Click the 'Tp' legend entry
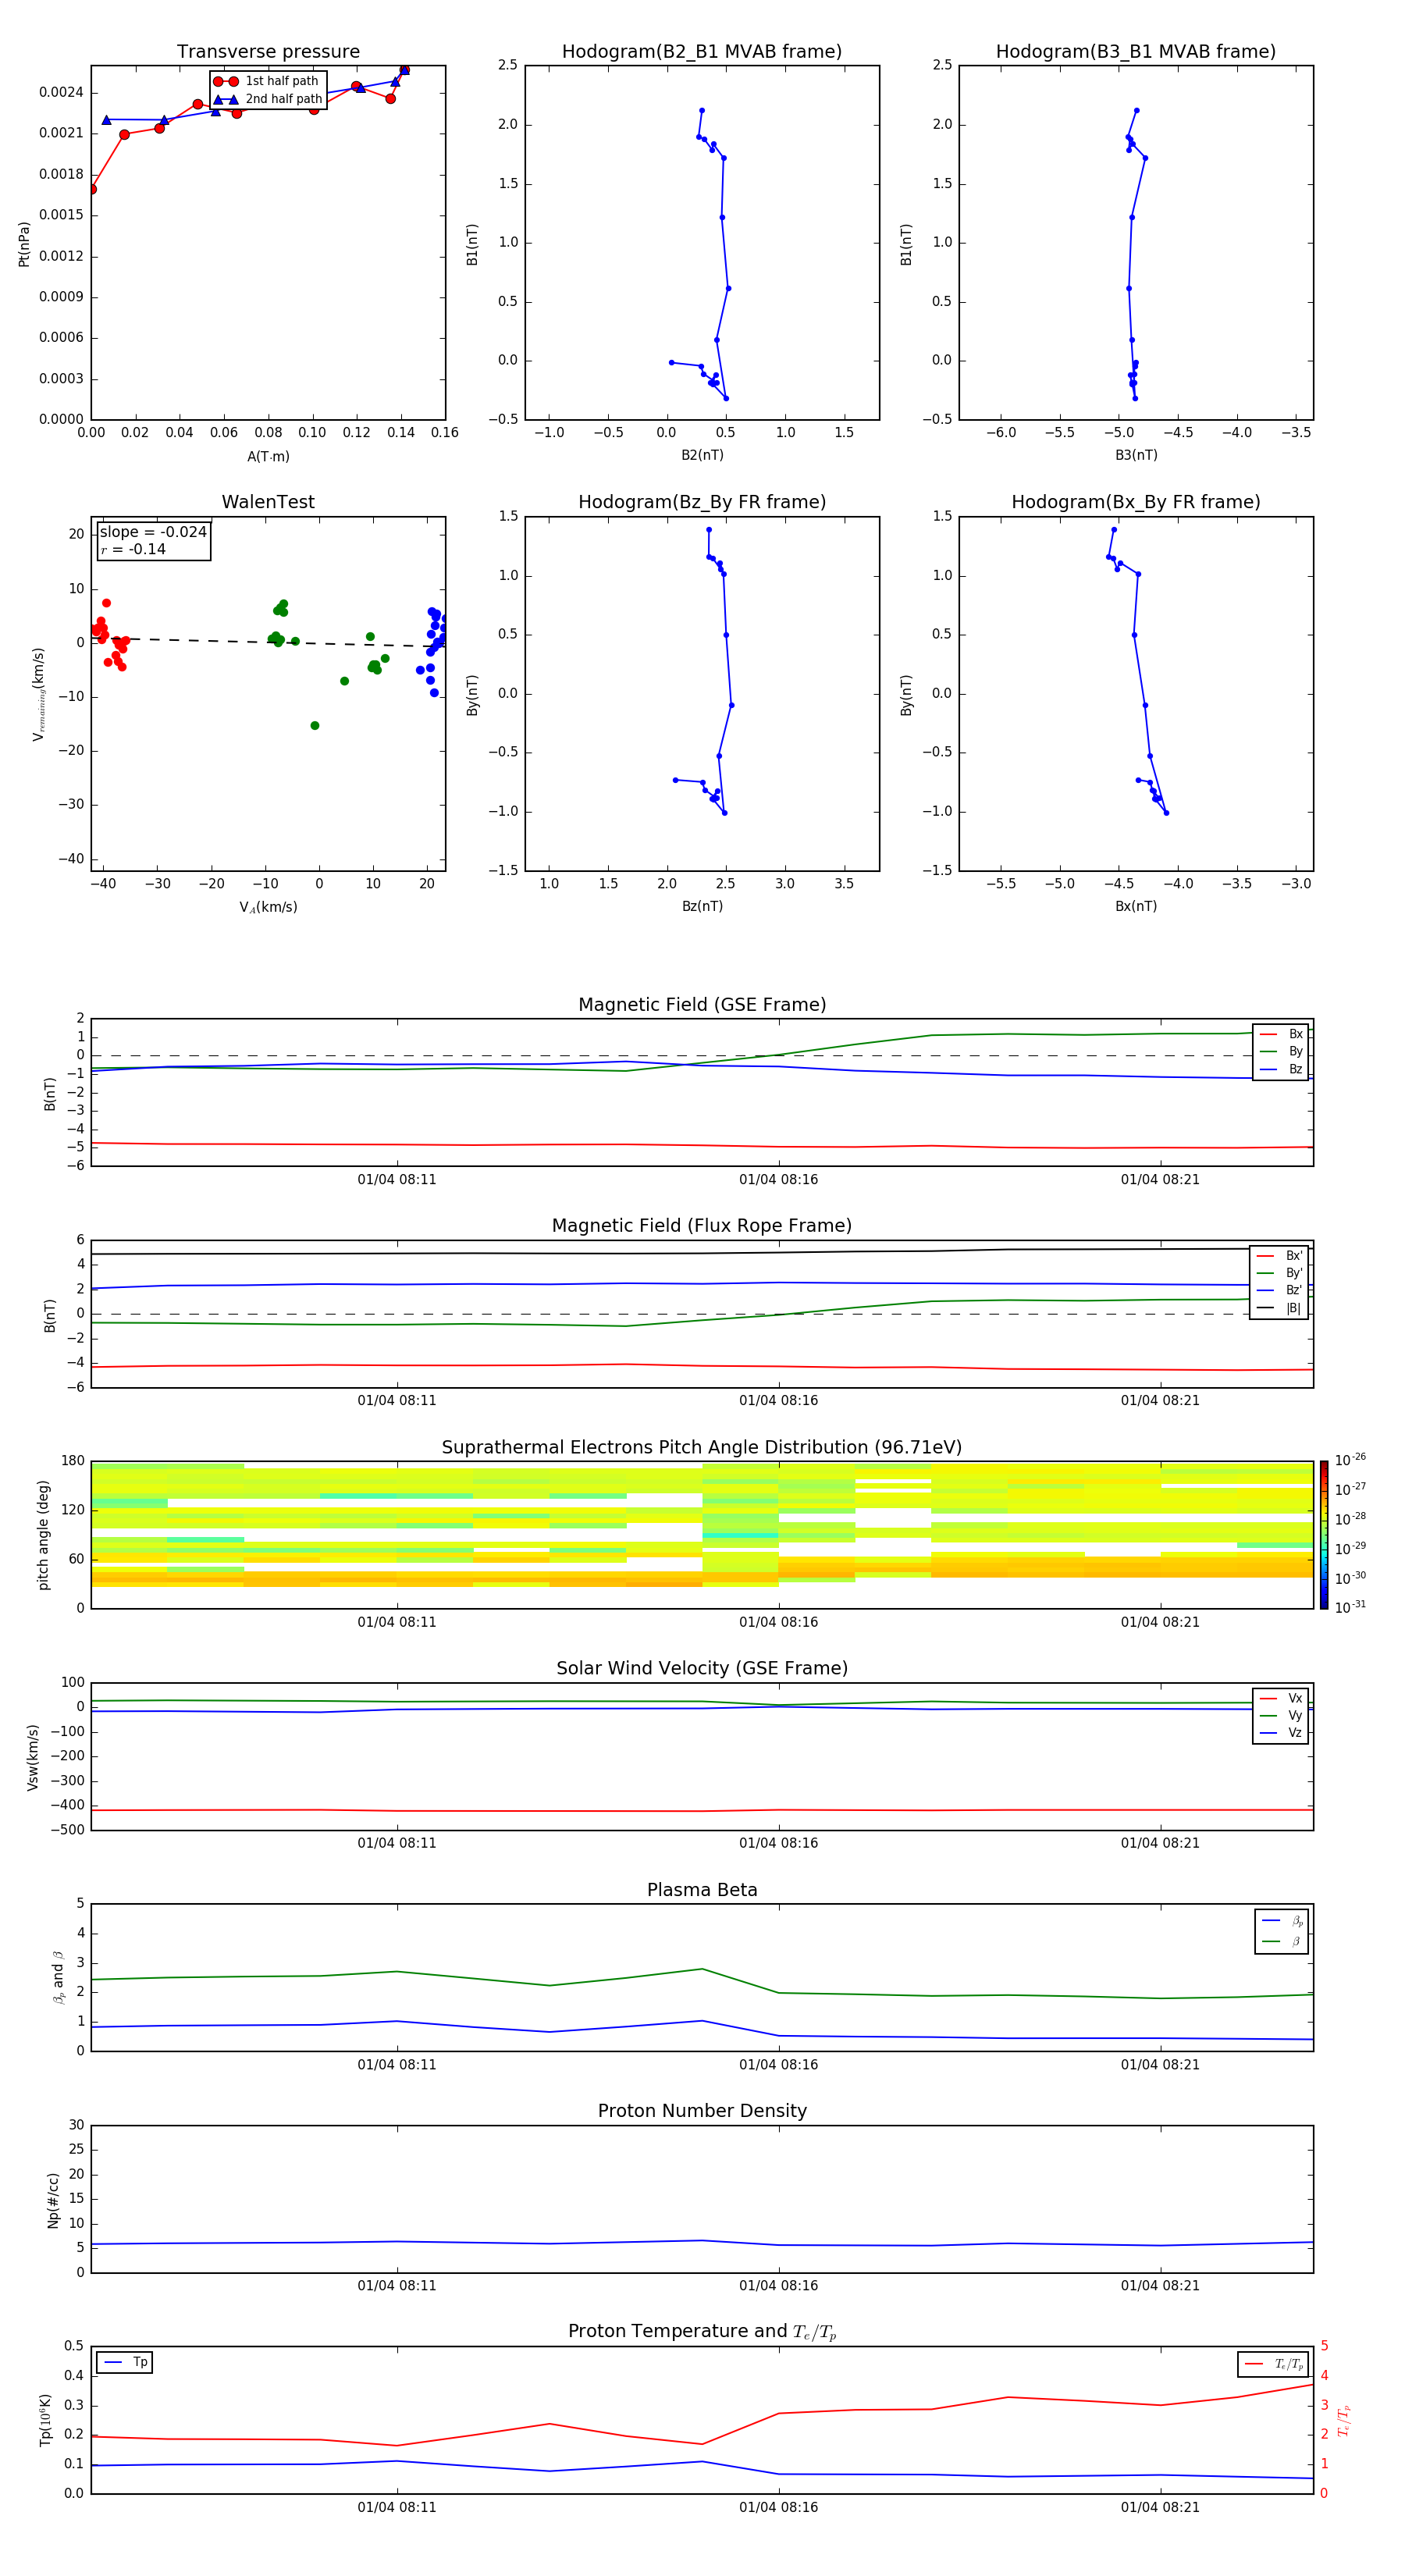Viewport: 1405px width, 2576px height. (x=126, y=2362)
